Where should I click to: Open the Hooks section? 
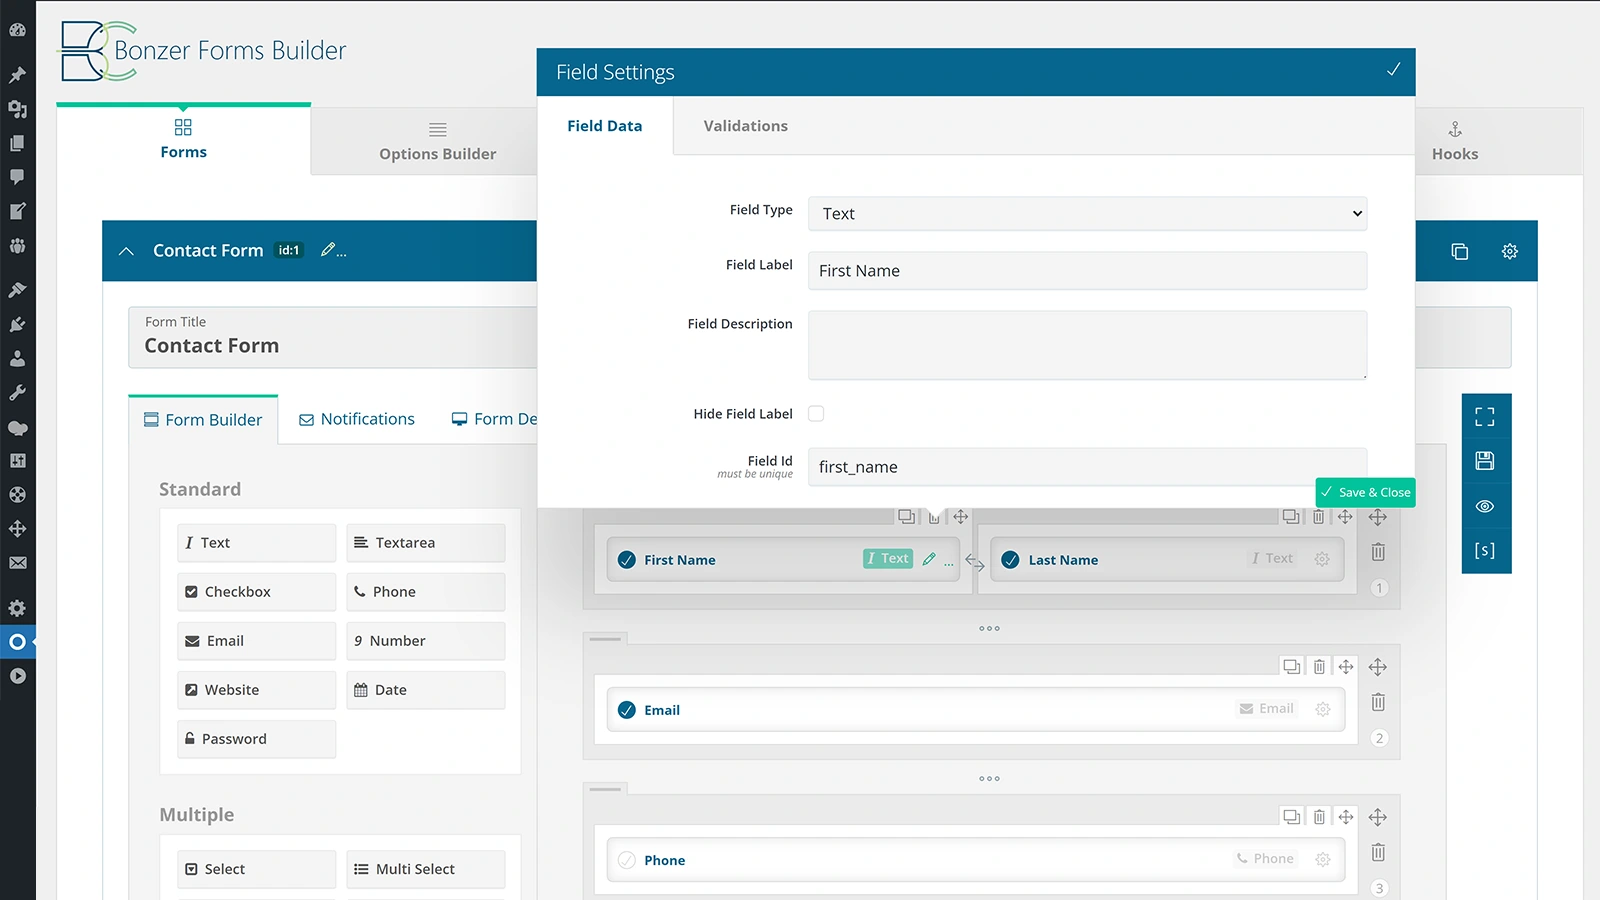click(x=1455, y=141)
